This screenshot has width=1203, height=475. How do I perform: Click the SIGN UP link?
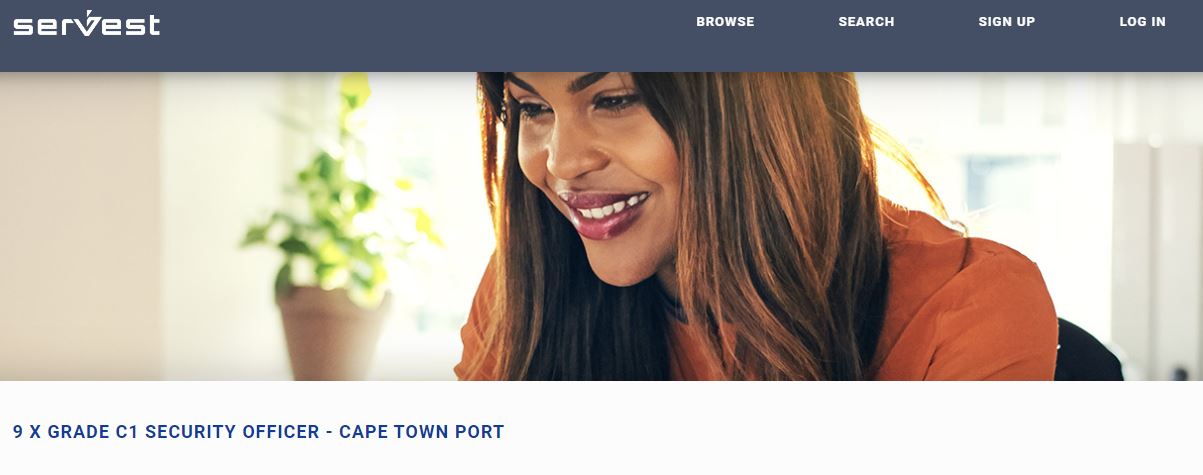pos(1006,22)
